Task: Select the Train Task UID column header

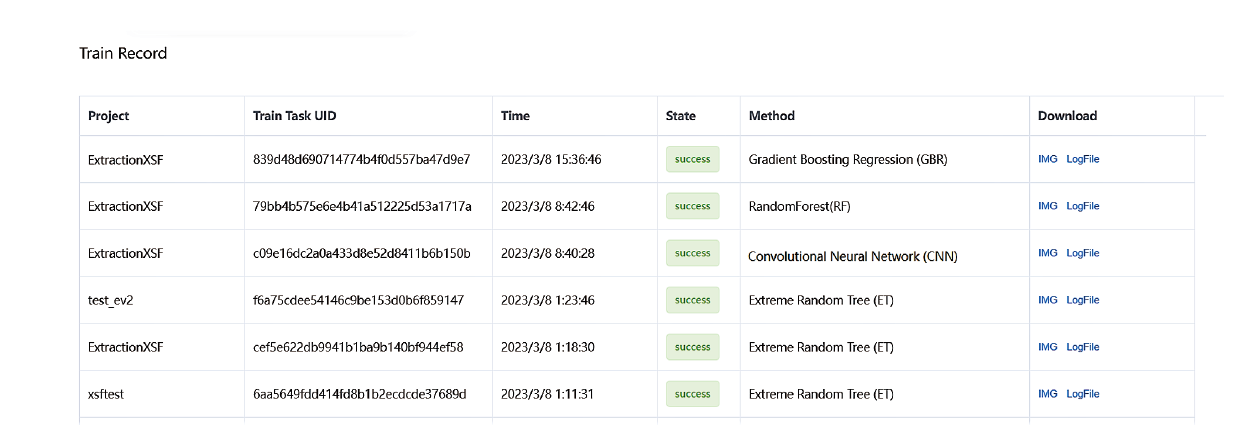Action: coord(295,116)
